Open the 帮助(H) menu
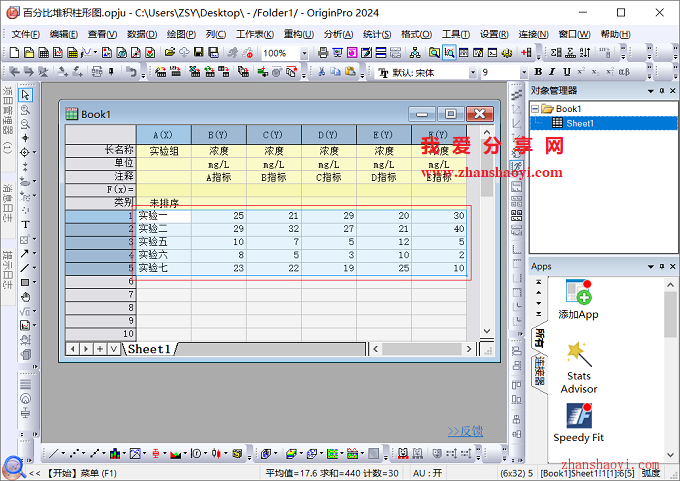This screenshot has width=680, height=481. click(x=615, y=34)
